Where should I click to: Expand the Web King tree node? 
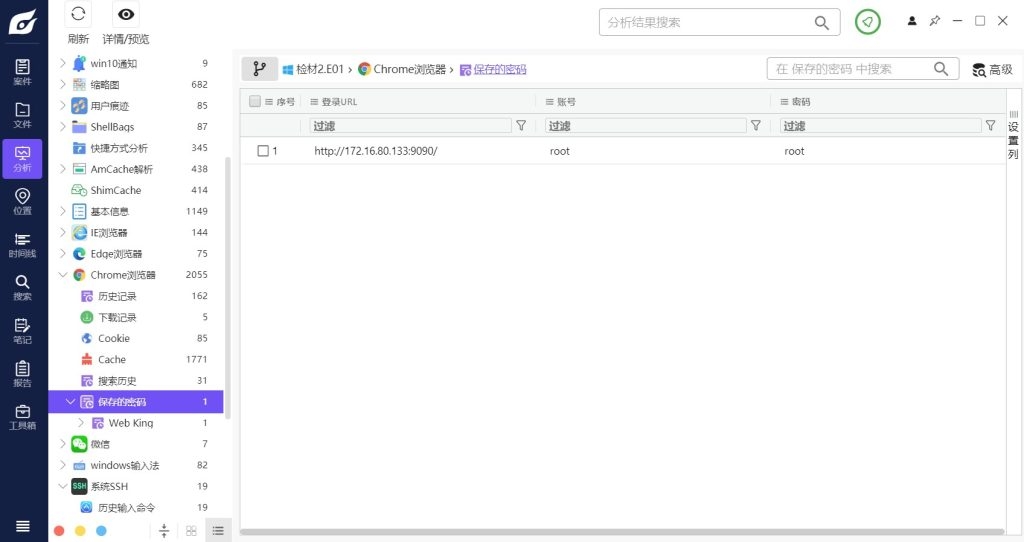(82, 423)
